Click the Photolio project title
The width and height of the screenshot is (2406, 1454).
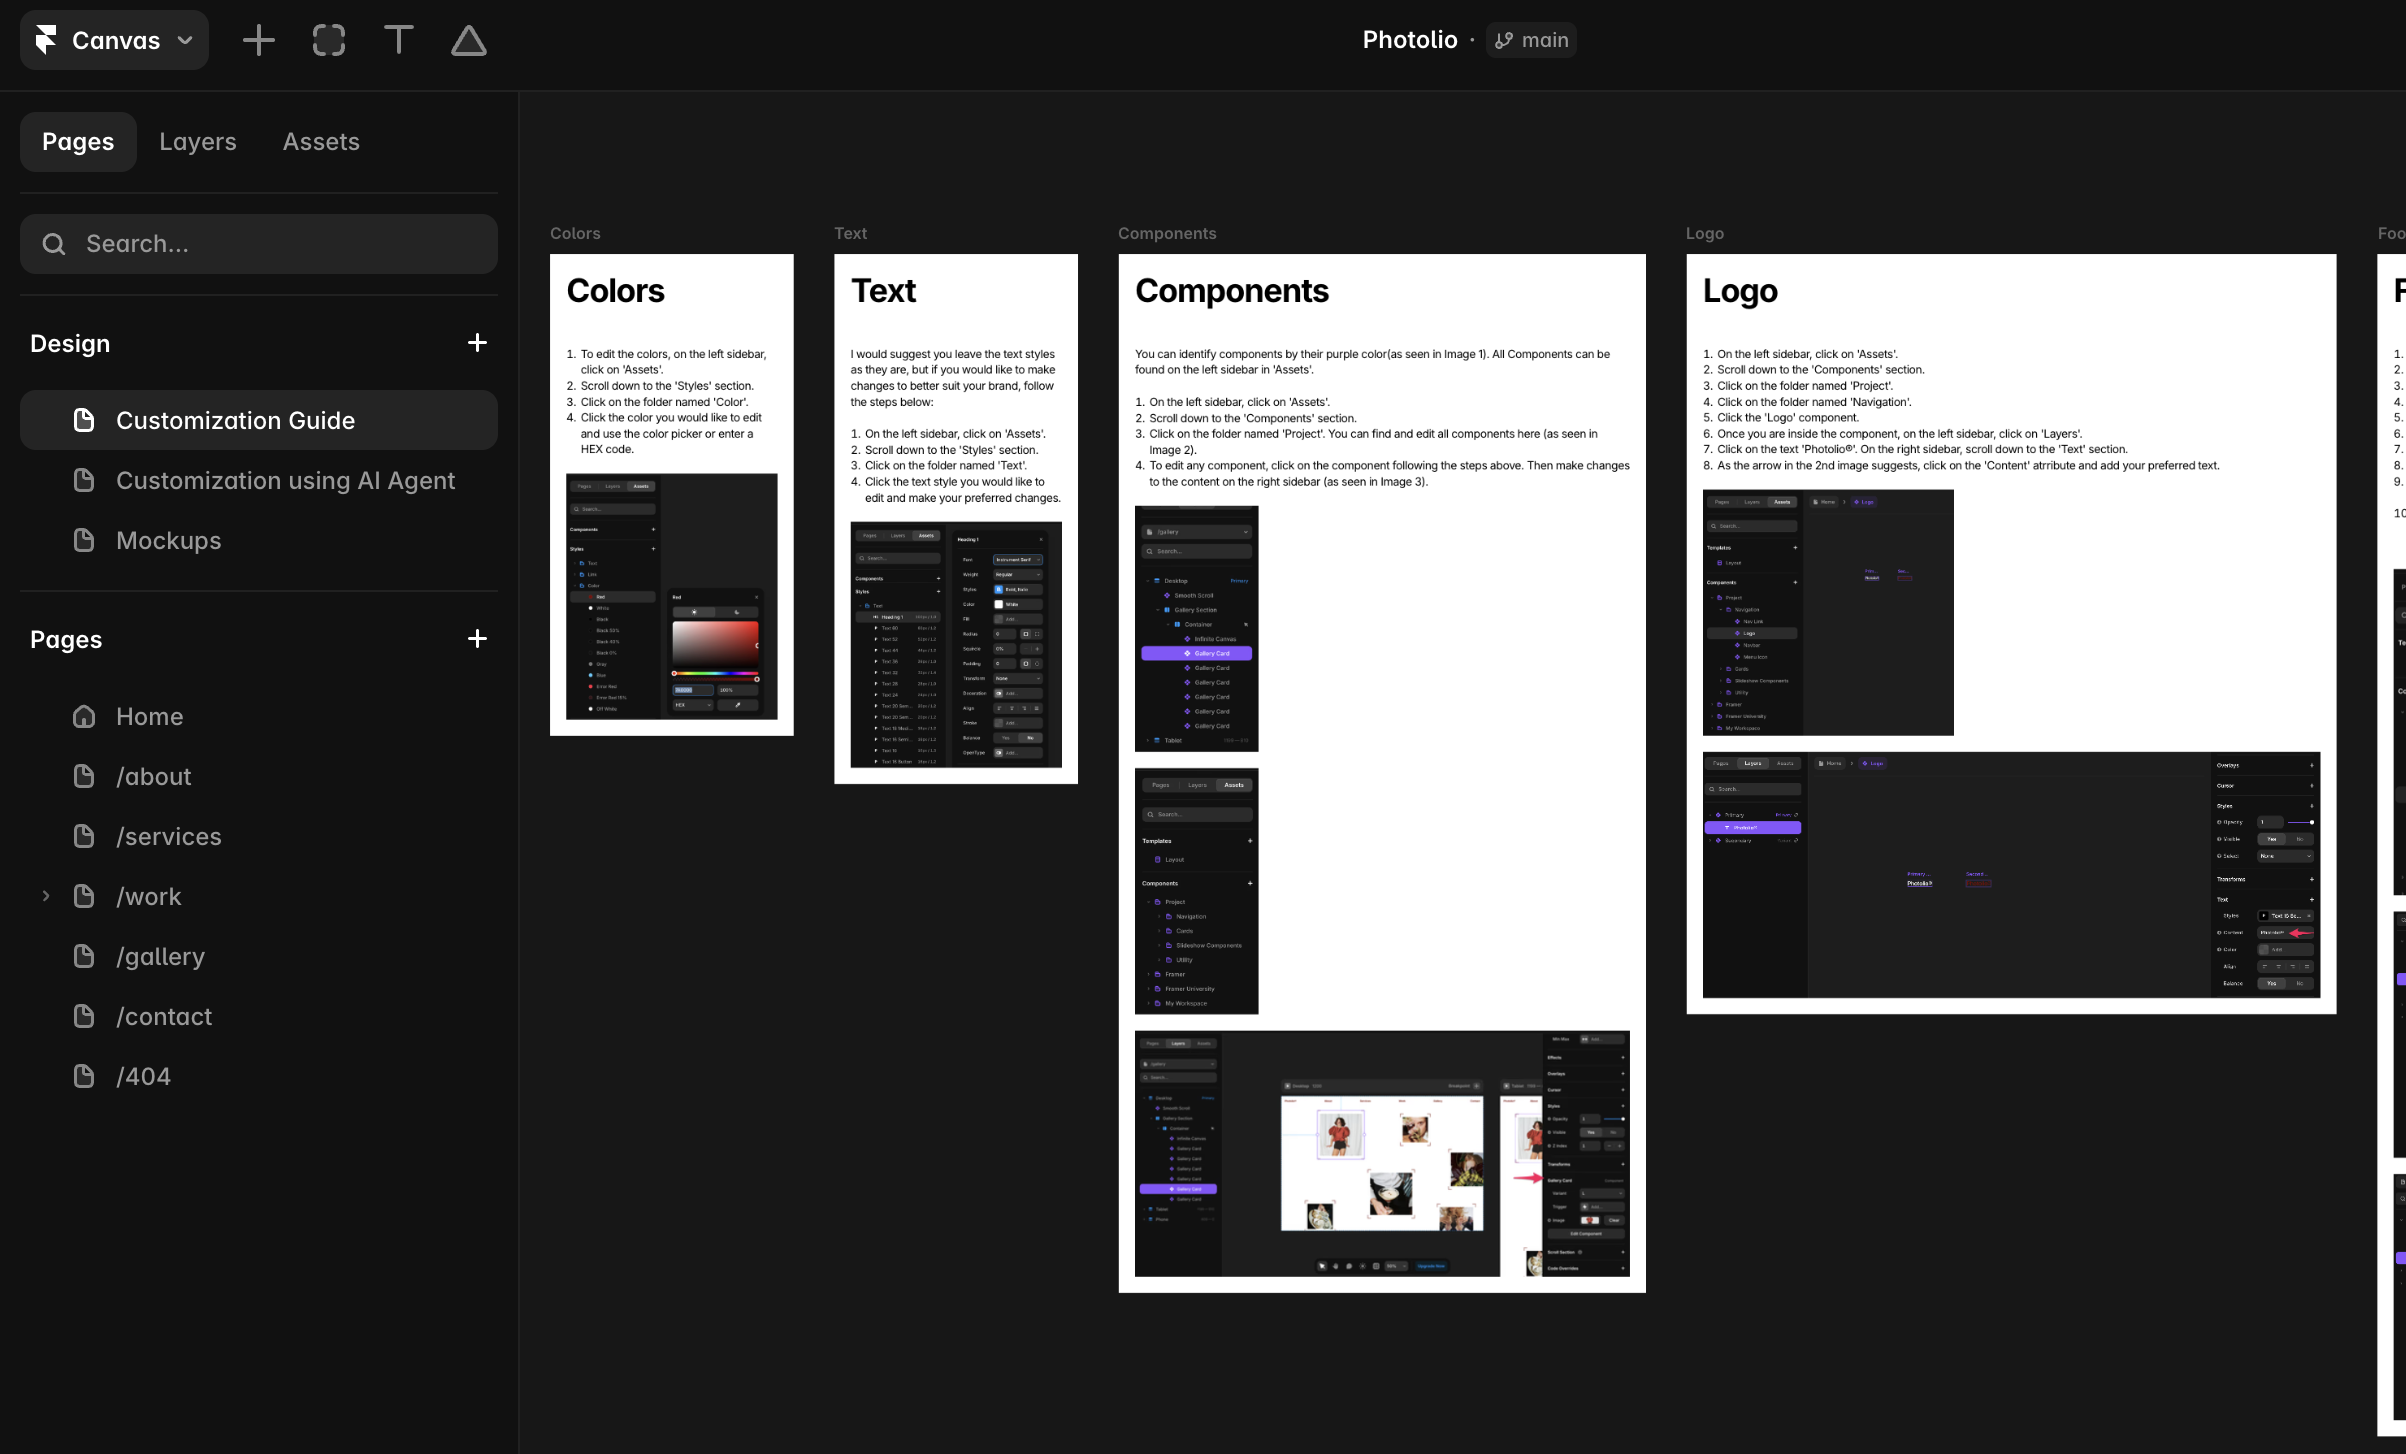(1410, 40)
